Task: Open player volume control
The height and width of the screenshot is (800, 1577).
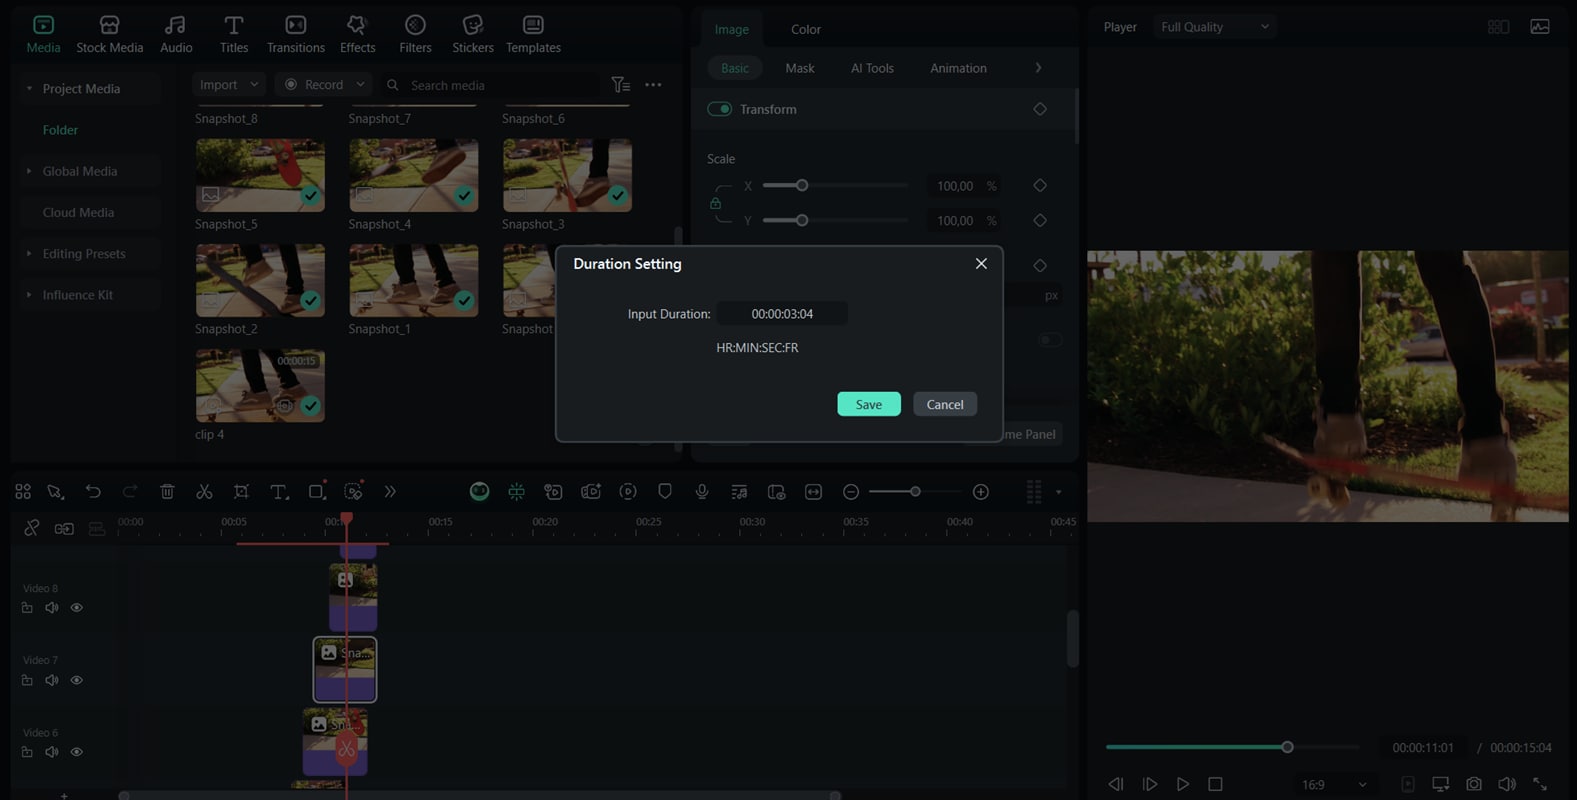Action: pyautogui.click(x=1506, y=784)
